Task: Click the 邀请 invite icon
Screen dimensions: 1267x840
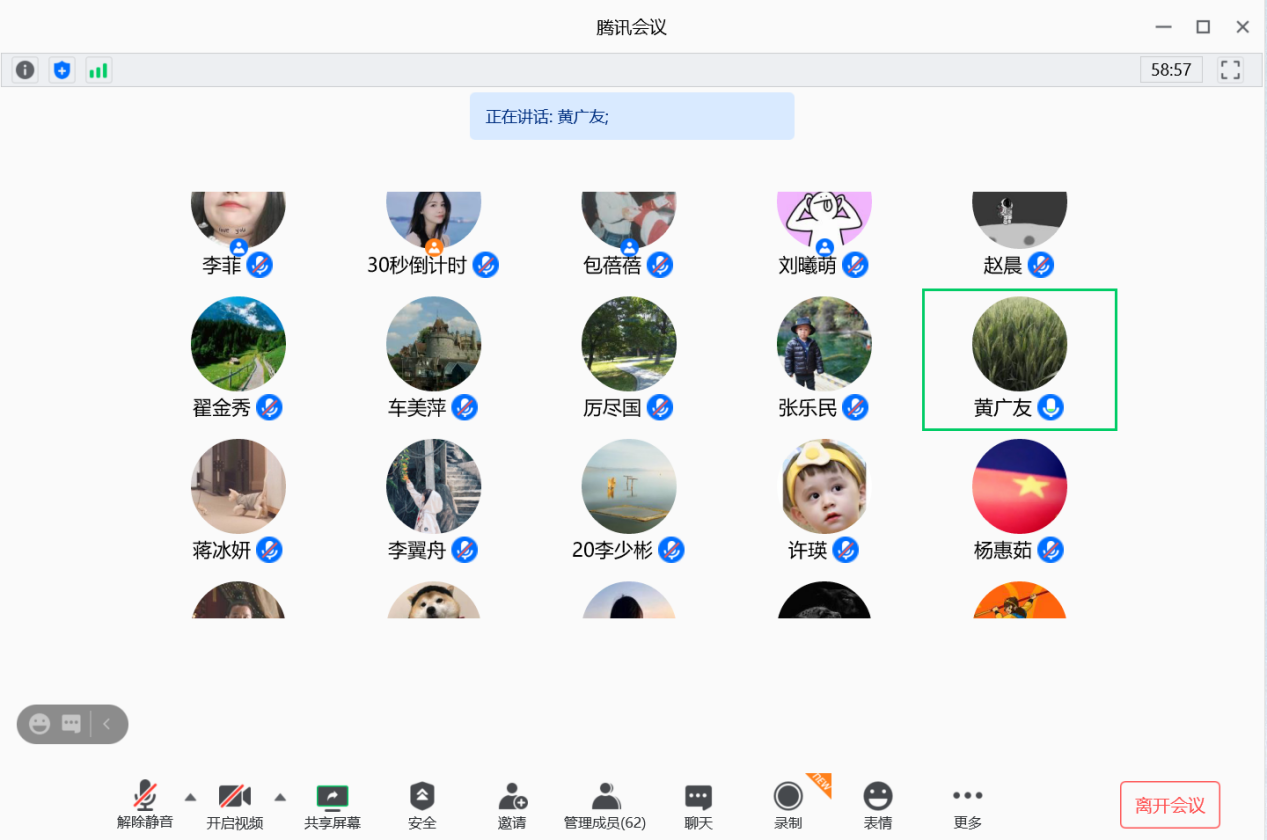Action: tap(512, 806)
